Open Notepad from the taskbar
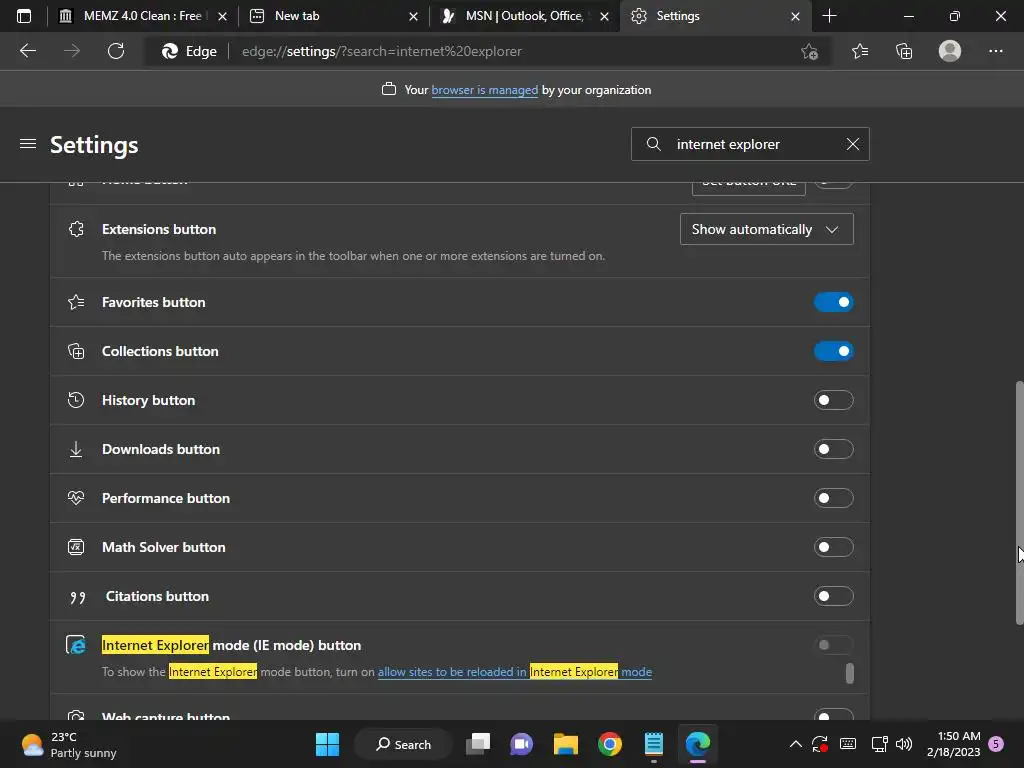The height and width of the screenshot is (768, 1024). pyautogui.click(x=654, y=744)
